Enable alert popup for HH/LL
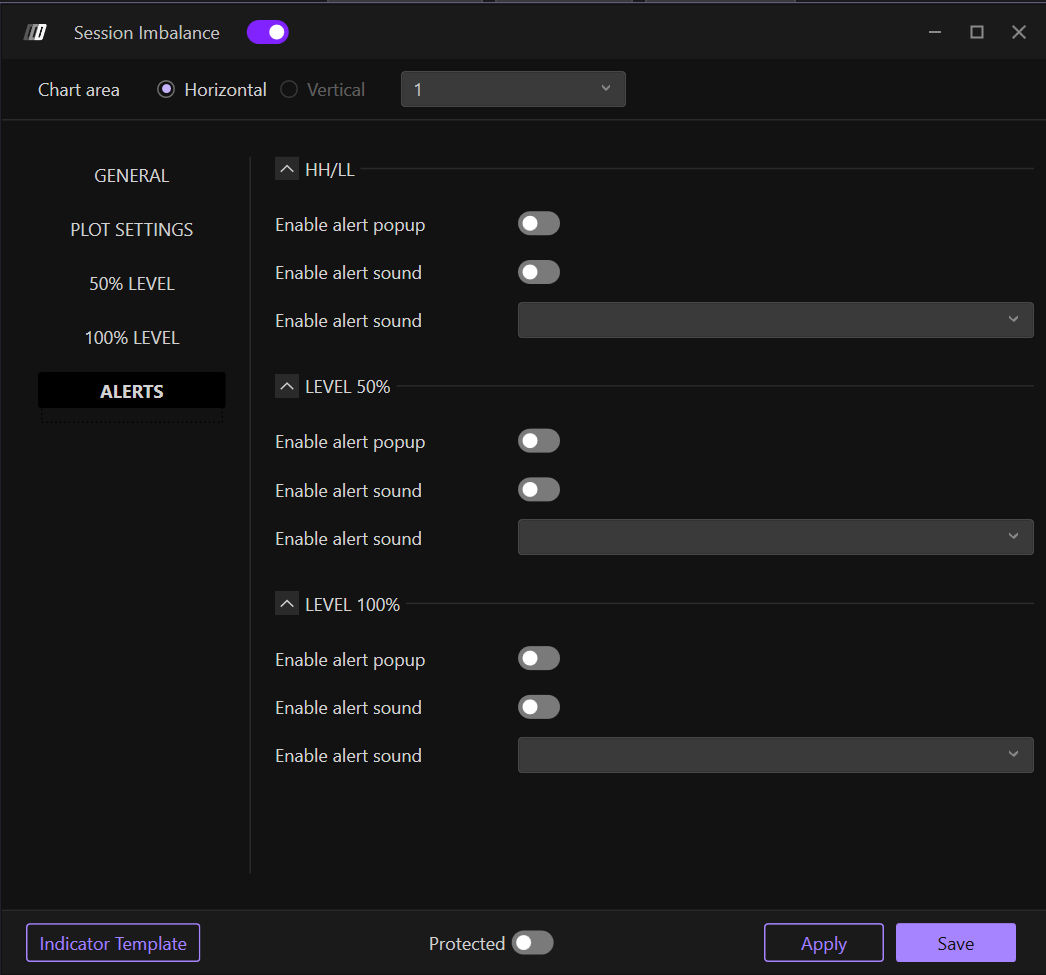Viewport: 1046px width, 975px height. (538, 224)
